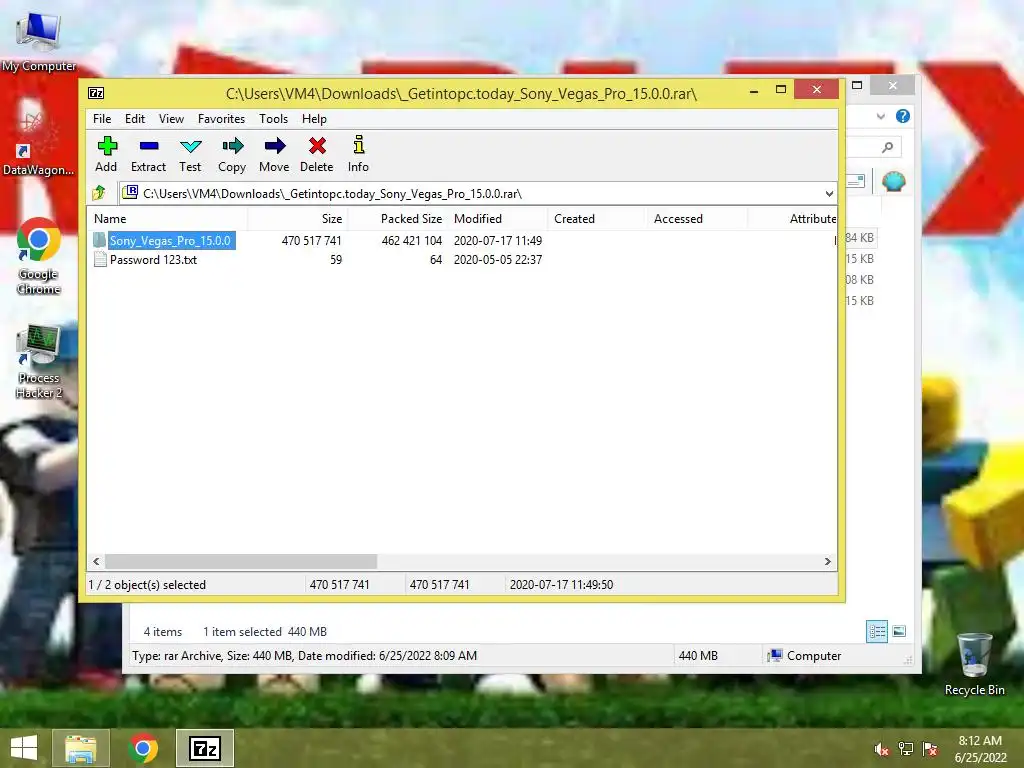
Task: Choose the Move toolbar icon
Action: (x=274, y=146)
